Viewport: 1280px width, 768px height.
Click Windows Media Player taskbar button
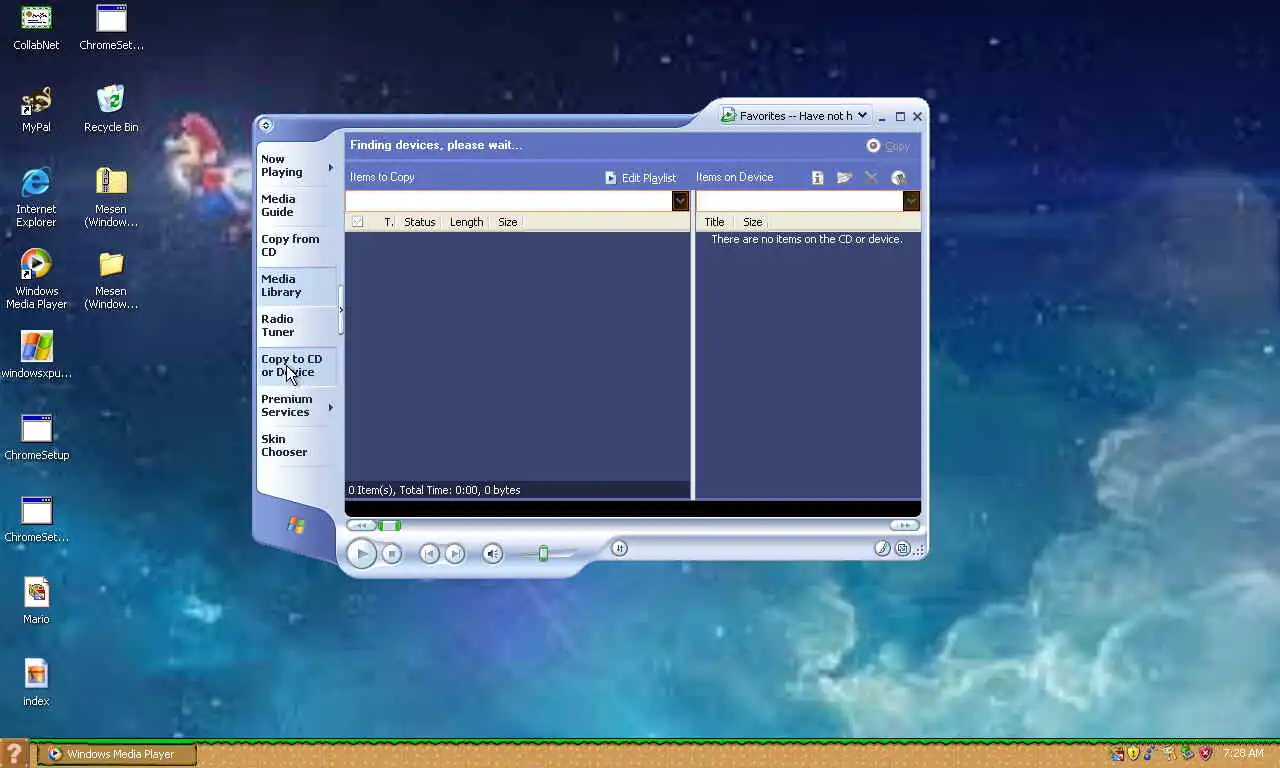(117, 754)
